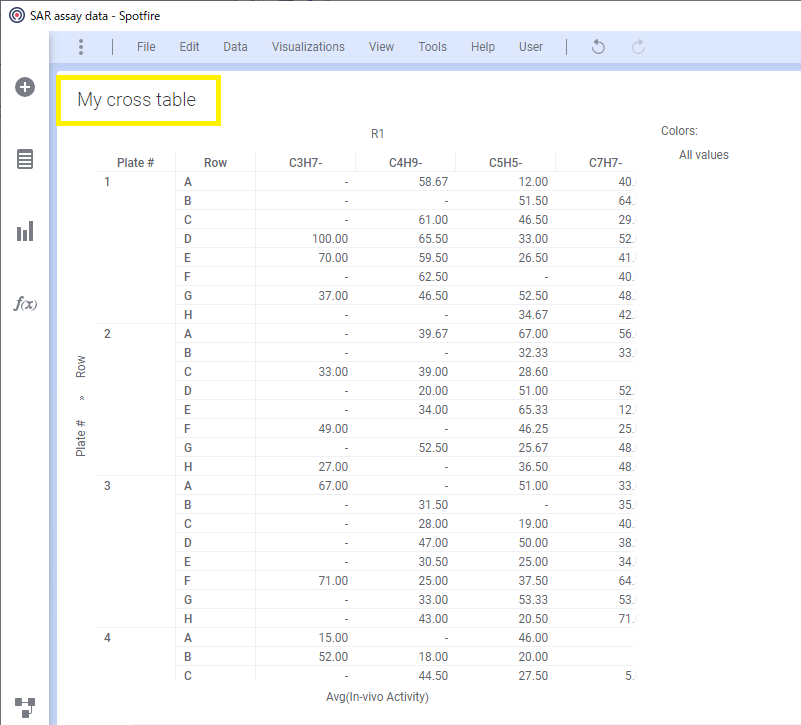Open the Row vertical axis selector
Screen dimensions: 801x725
point(80,367)
